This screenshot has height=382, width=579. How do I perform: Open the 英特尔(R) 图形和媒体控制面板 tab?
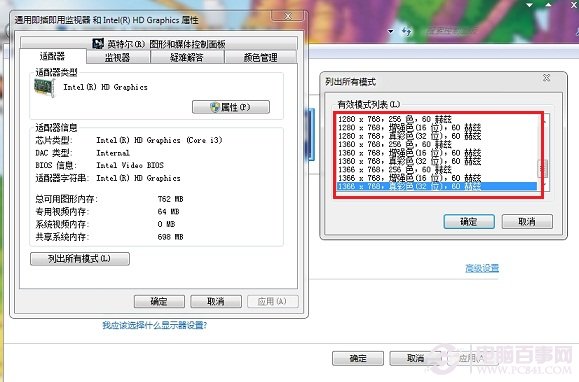point(159,44)
